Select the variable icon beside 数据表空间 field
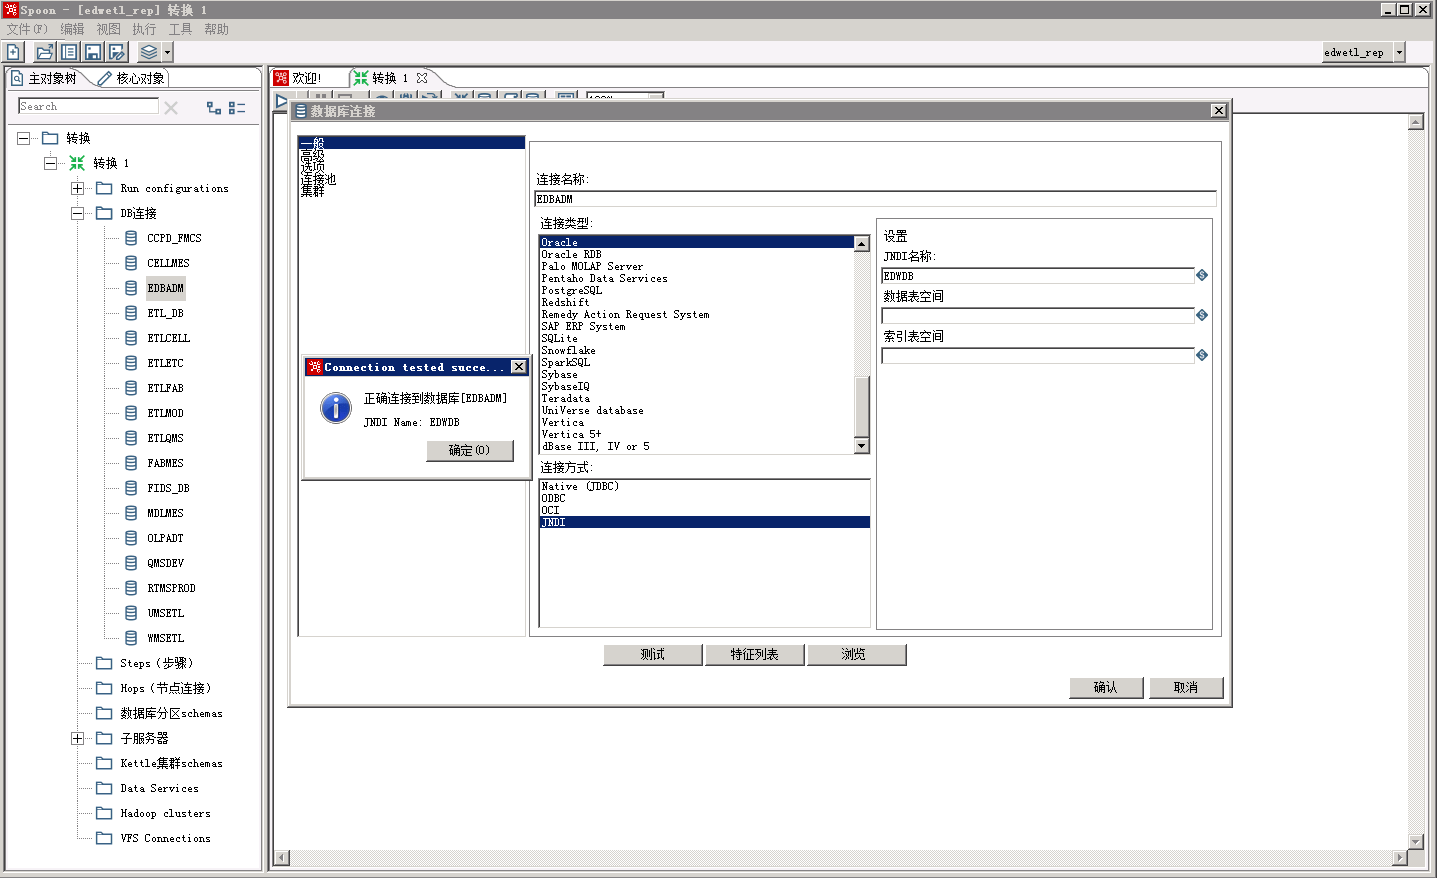The width and height of the screenshot is (1437, 878). point(1200,315)
